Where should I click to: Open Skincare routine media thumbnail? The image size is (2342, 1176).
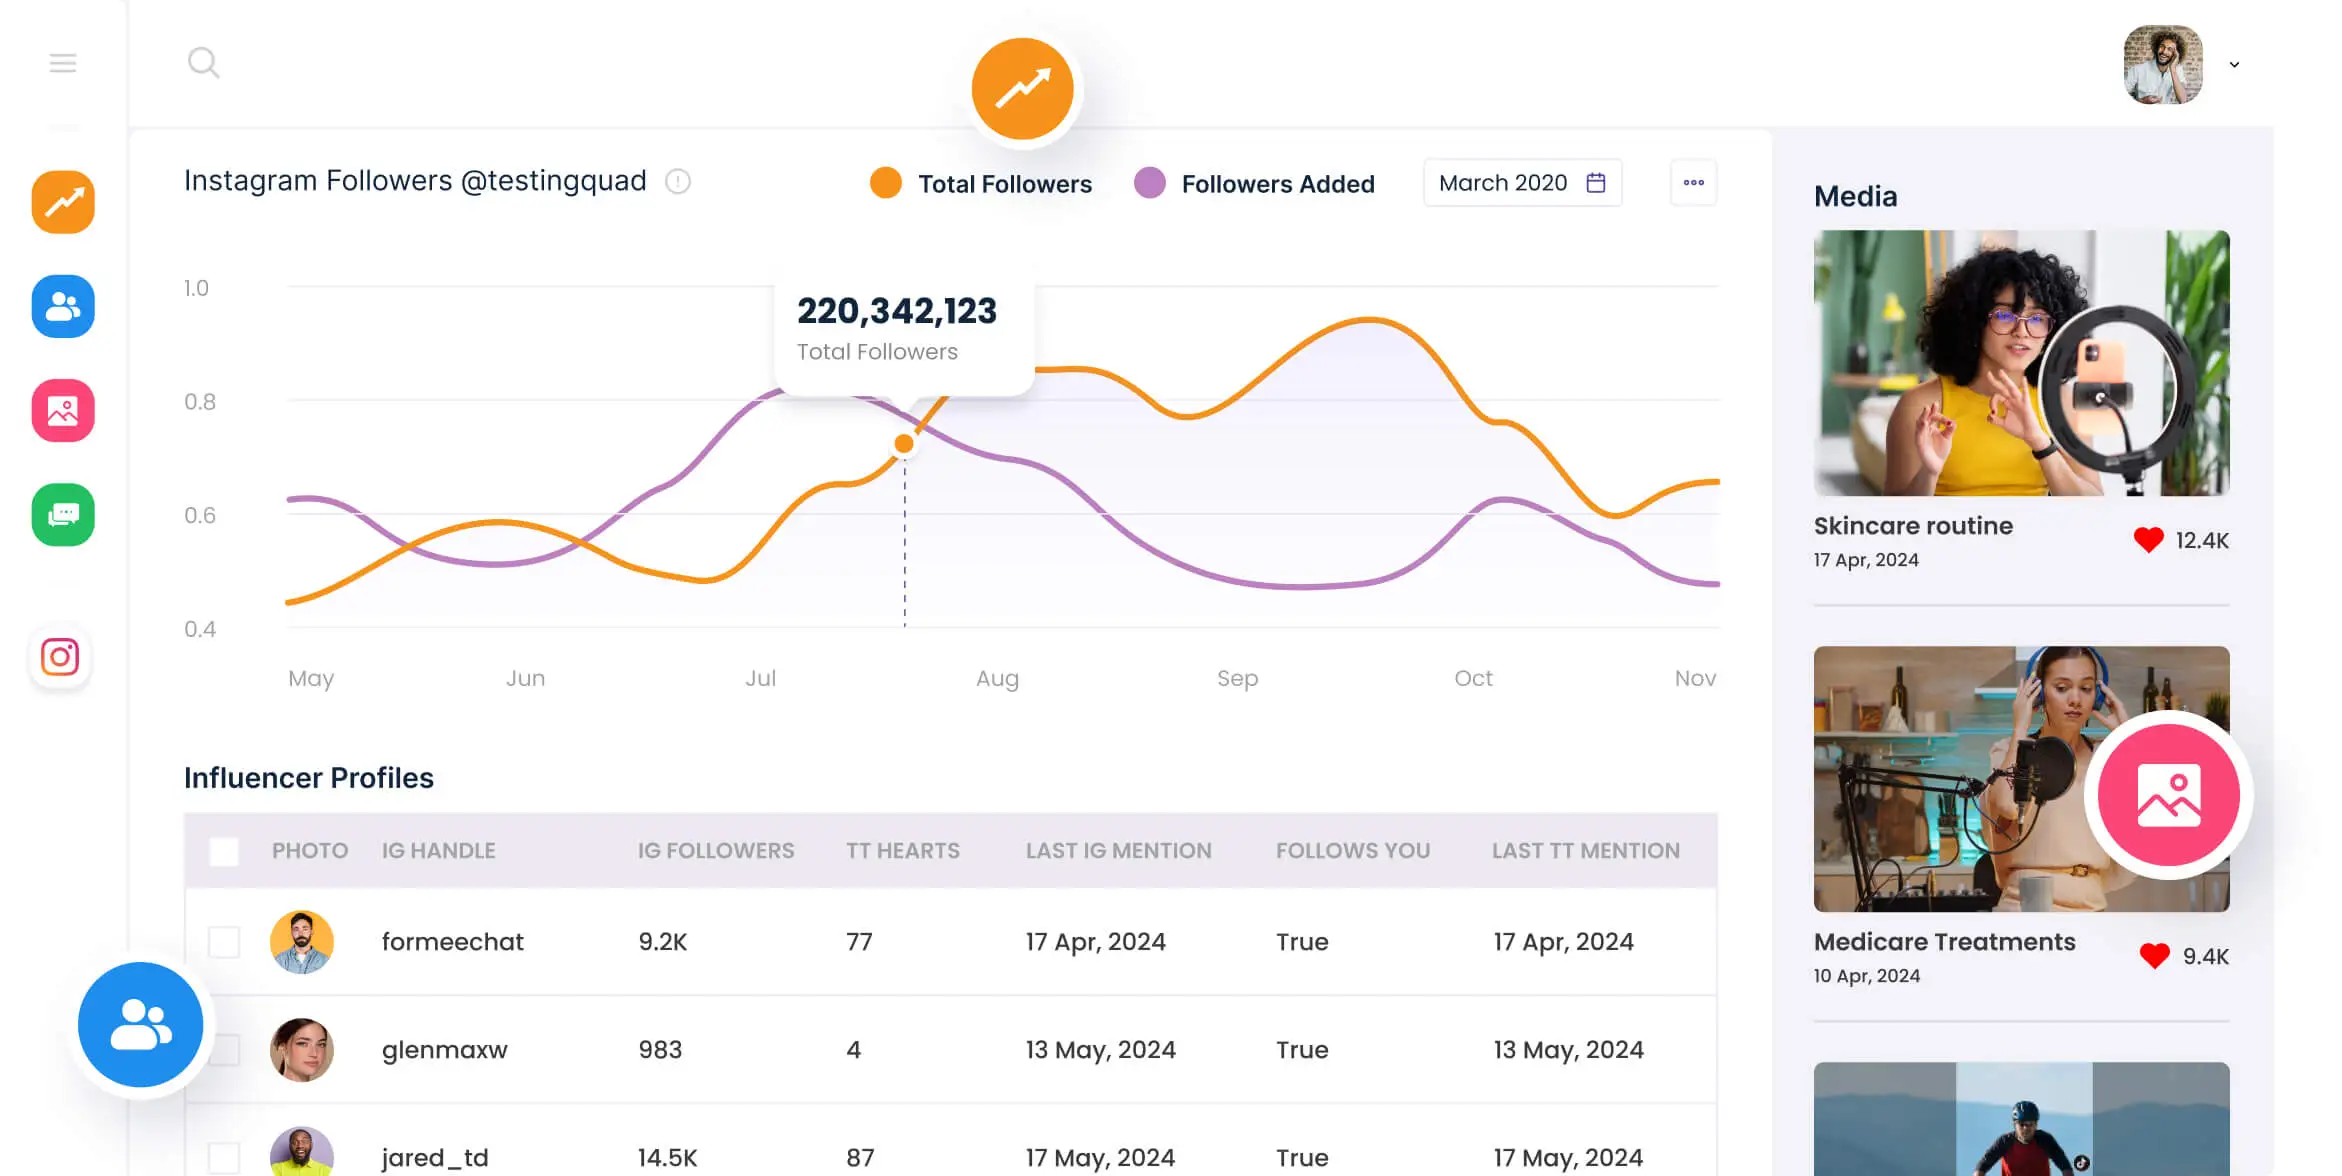[2021, 363]
